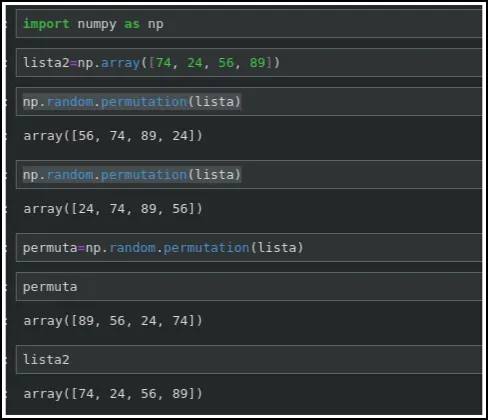The image size is (488, 420).
Task: Click output text array([24, 74, 89, 56])
Action: 113,209
